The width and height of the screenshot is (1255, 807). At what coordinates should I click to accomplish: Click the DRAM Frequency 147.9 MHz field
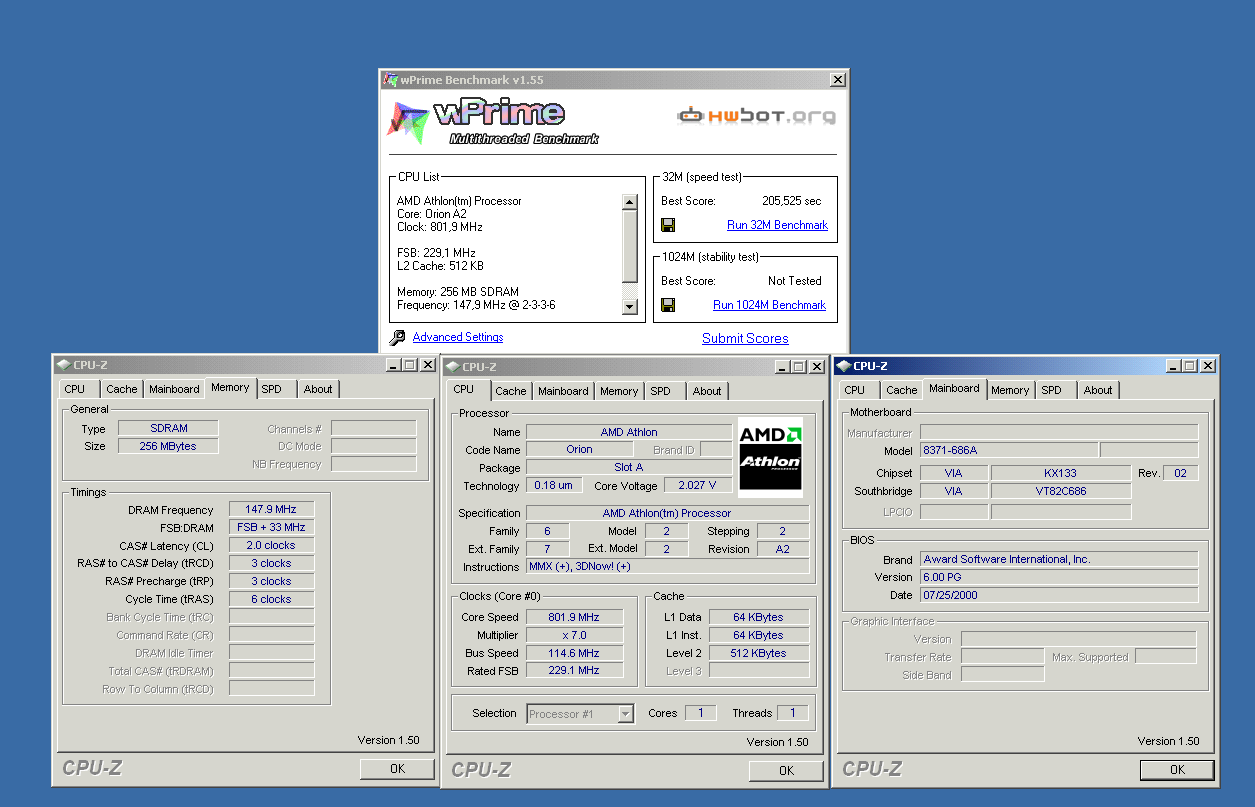pos(272,510)
